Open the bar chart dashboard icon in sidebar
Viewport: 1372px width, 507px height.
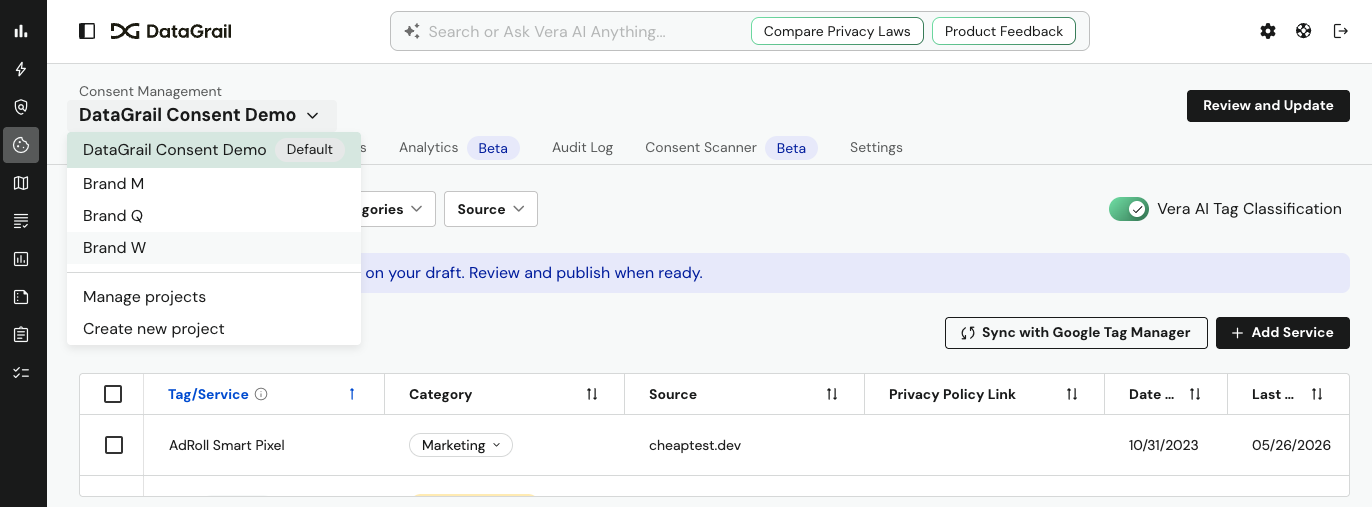pos(21,31)
